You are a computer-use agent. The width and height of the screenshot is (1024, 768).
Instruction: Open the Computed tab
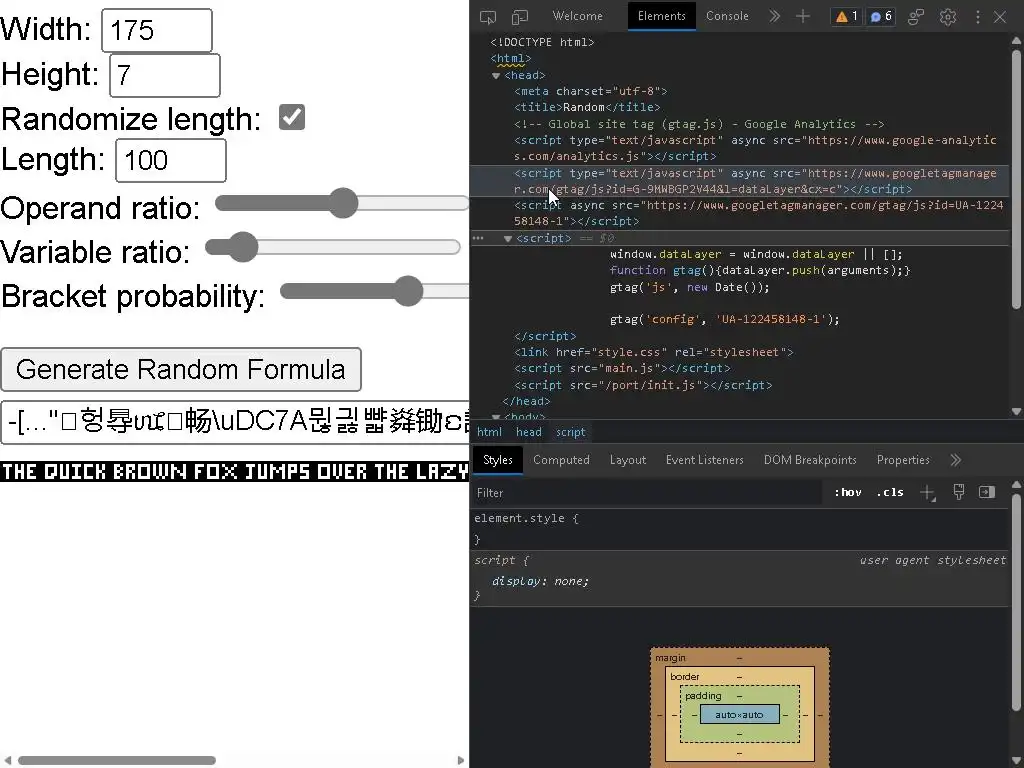pyautogui.click(x=561, y=460)
